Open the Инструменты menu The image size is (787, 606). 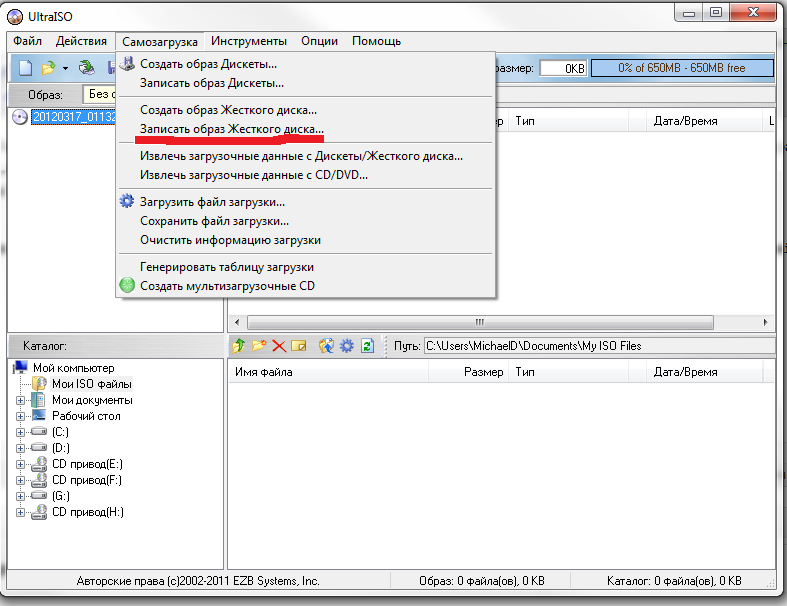[249, 41]
